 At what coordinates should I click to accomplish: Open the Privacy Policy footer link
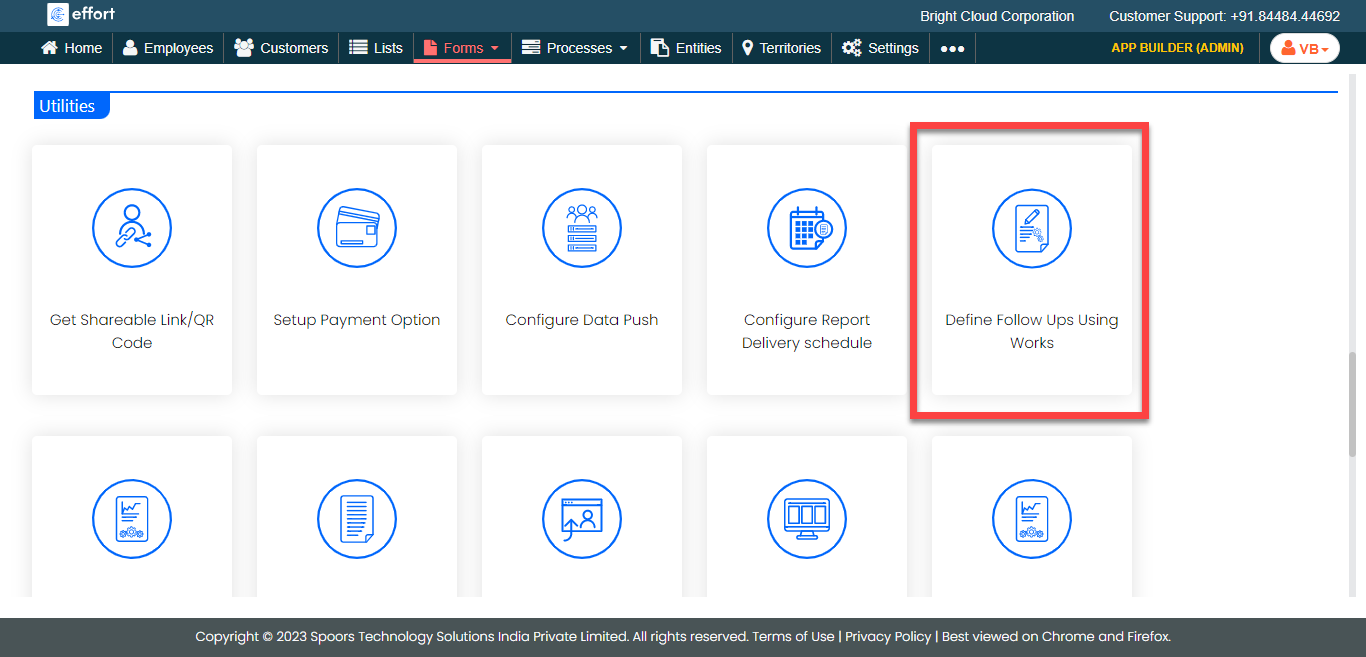click(889, 636)
